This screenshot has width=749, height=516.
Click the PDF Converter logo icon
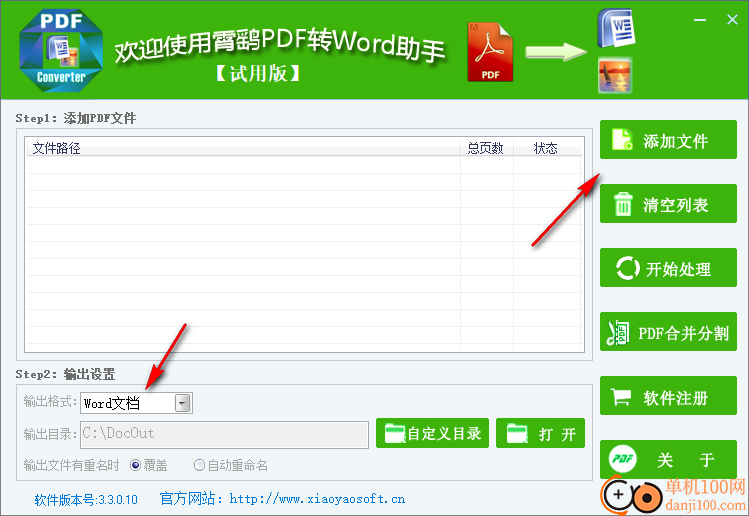tap(61, 50)
